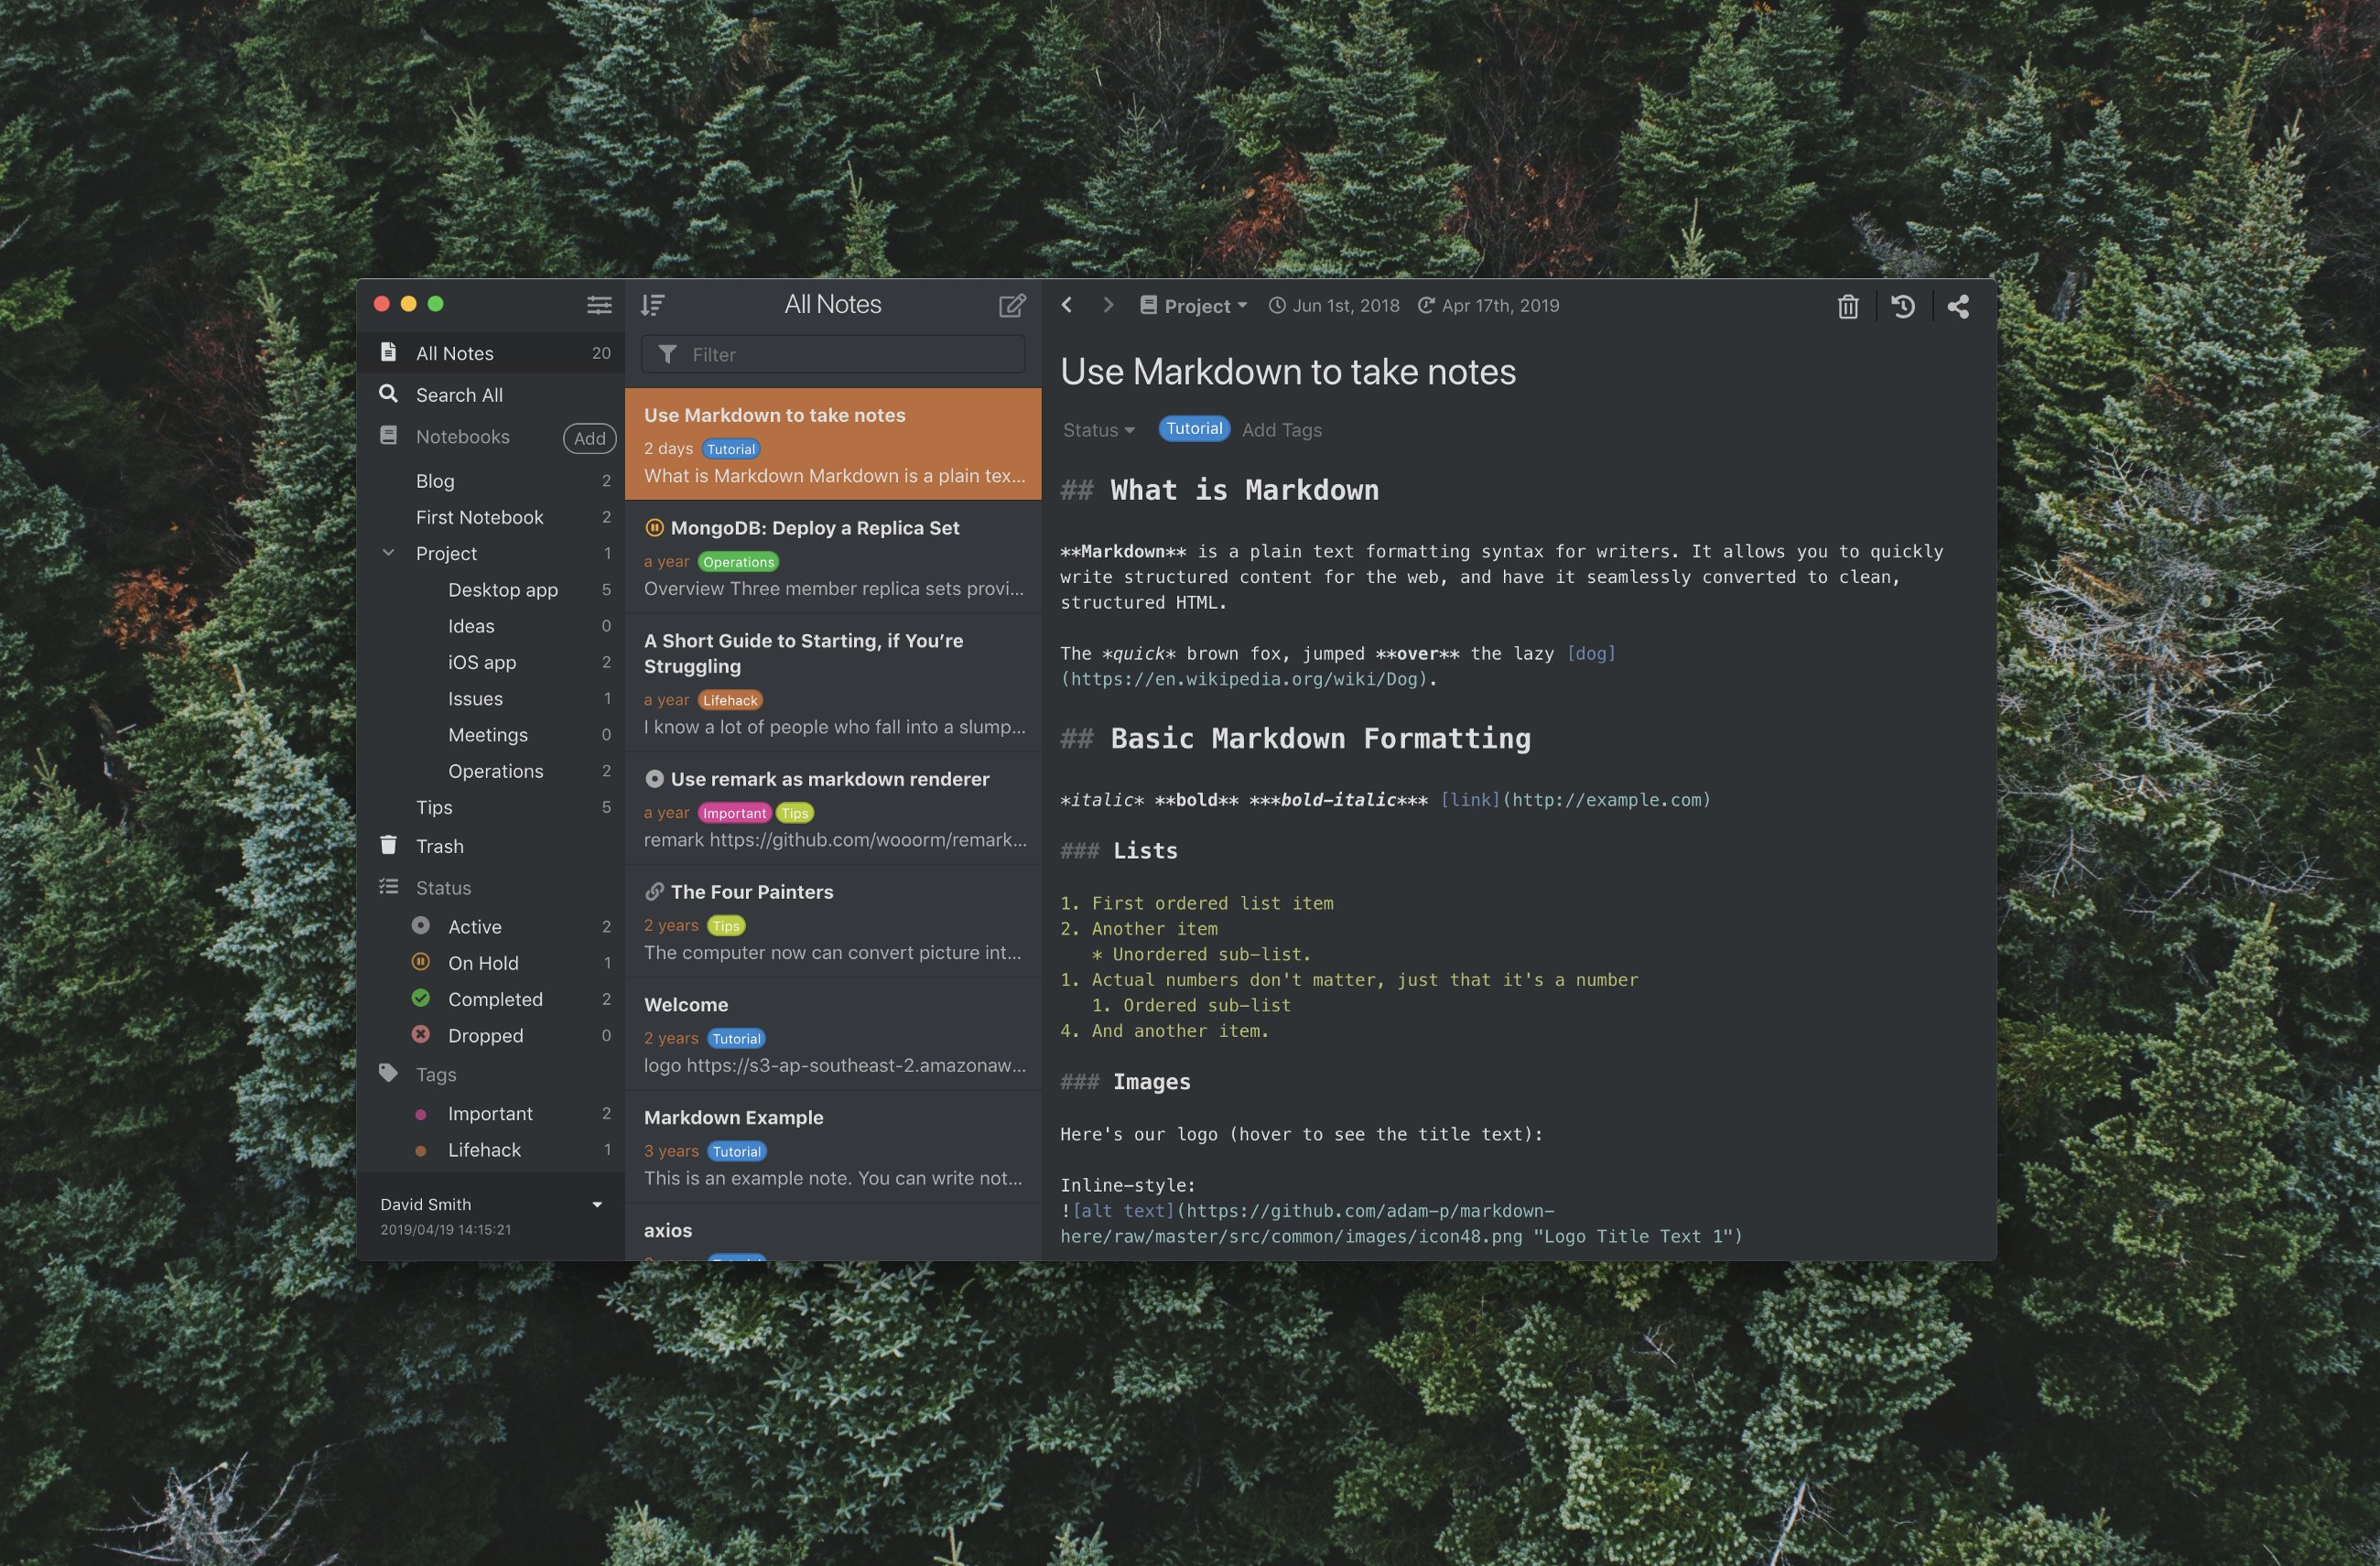Click the sort/order notes icon
2380x1566 pixels.
[655, 302]
